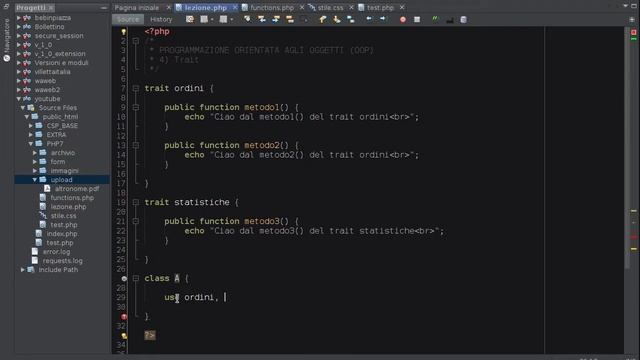640x360 pixels.
Task: Collapse the metodo1 function fold
Action: (136, 107)
